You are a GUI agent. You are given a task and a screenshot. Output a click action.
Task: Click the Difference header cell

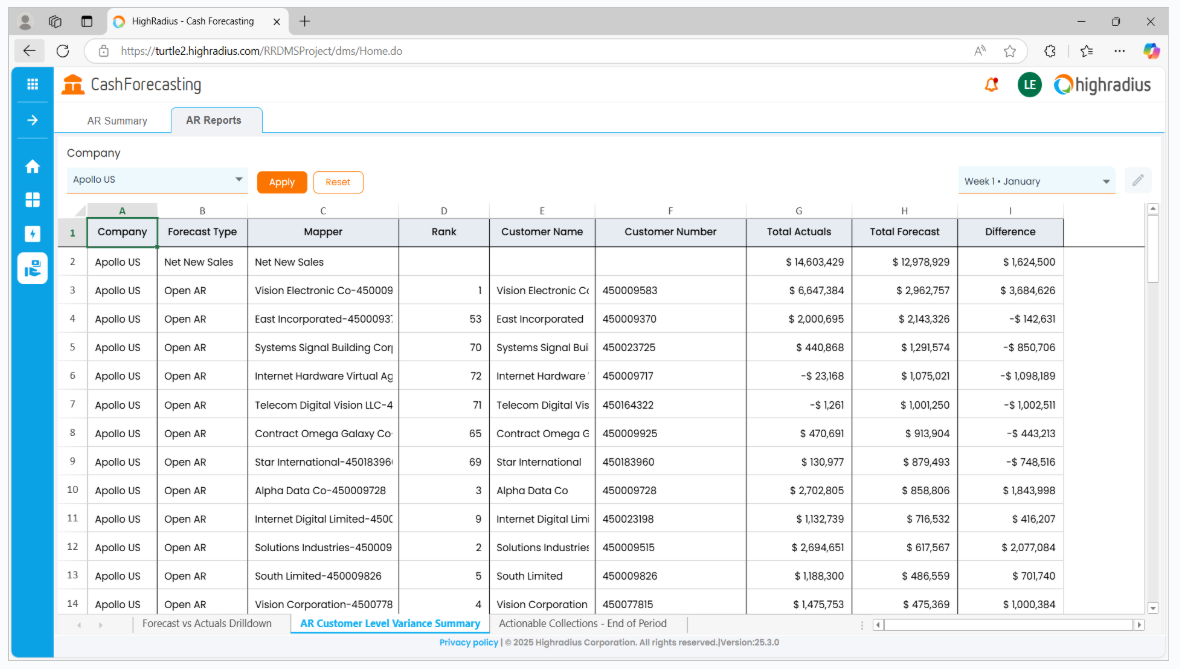1010,232
